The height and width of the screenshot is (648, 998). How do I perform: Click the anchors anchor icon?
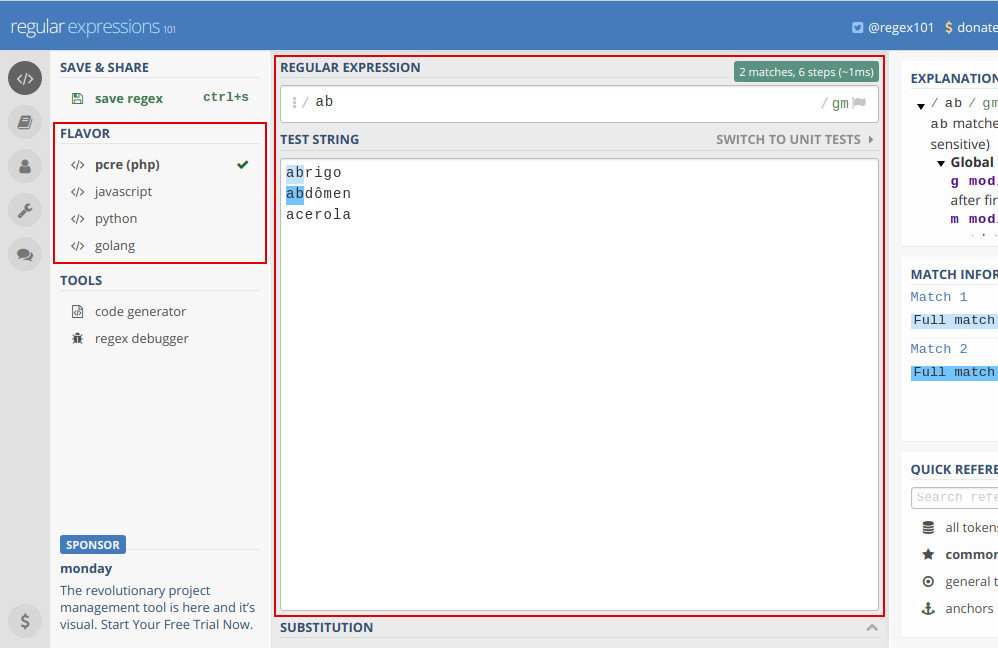[x=928, y=609]
